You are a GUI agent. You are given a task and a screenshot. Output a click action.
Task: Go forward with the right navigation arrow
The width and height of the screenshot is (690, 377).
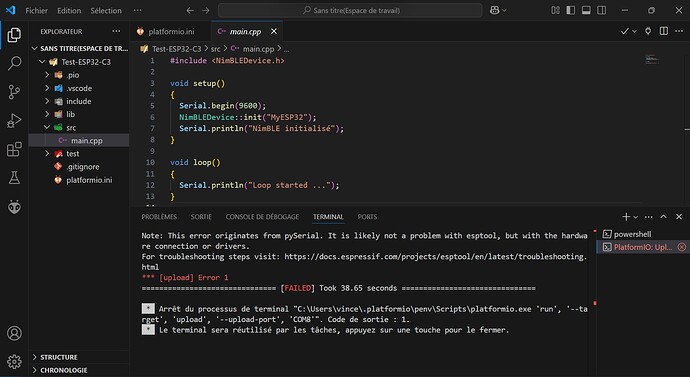pos(206,10)
